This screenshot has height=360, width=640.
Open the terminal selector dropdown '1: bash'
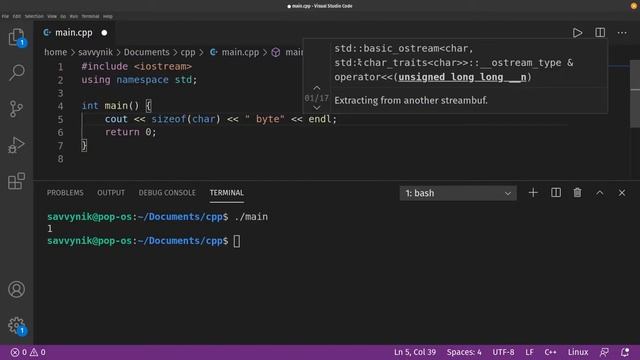click(x=458, y=193)
